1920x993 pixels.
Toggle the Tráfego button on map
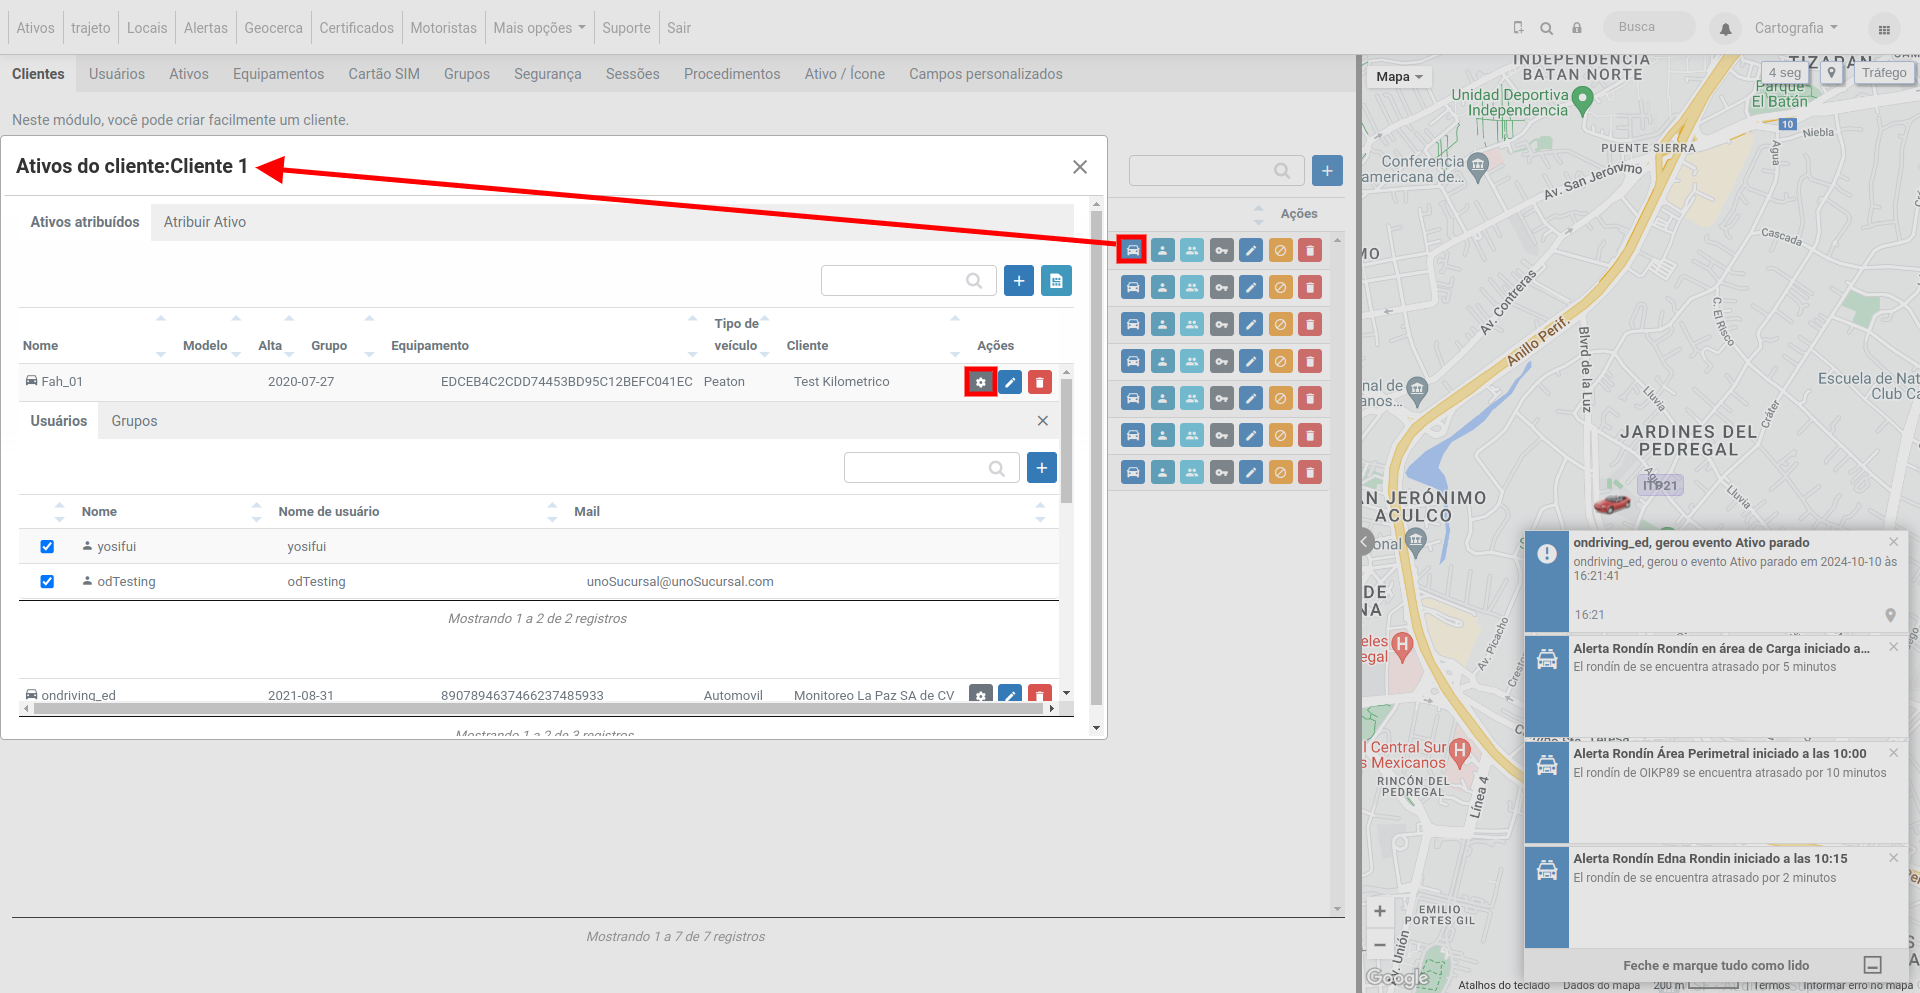(1884, 73)
